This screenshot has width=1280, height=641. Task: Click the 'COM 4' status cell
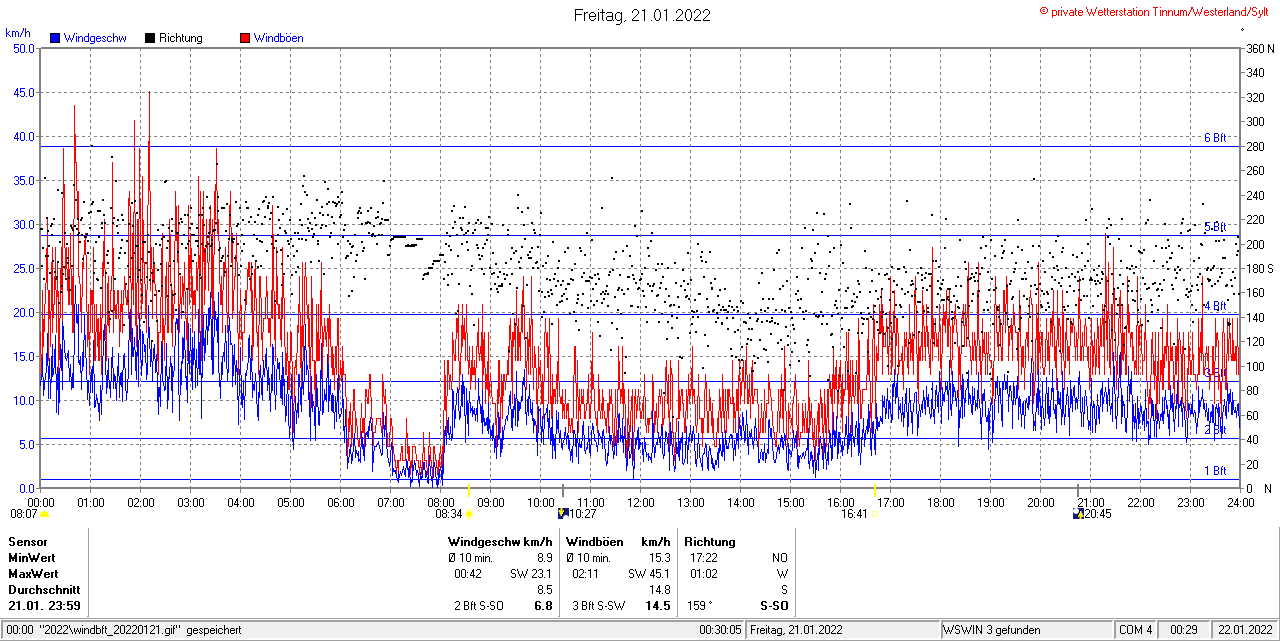pyautogui.click(x=1136, y=630)
